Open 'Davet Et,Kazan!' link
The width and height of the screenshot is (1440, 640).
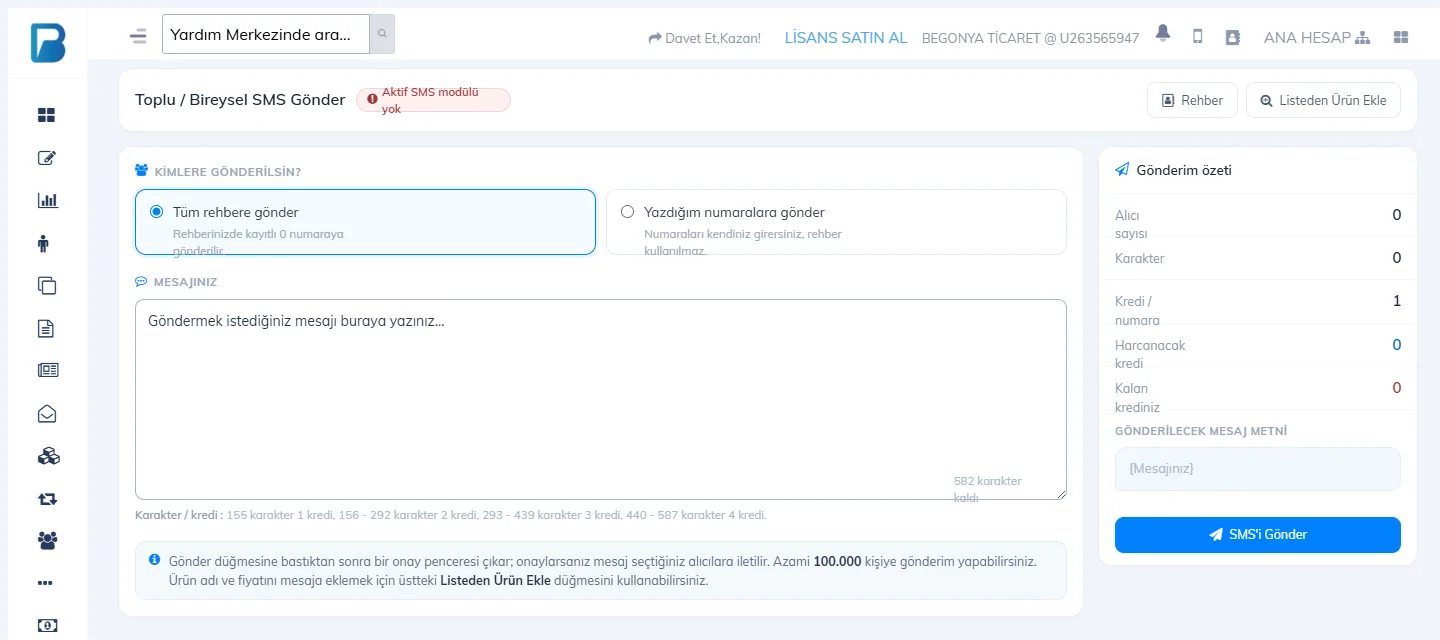click(x=704, y=38)
